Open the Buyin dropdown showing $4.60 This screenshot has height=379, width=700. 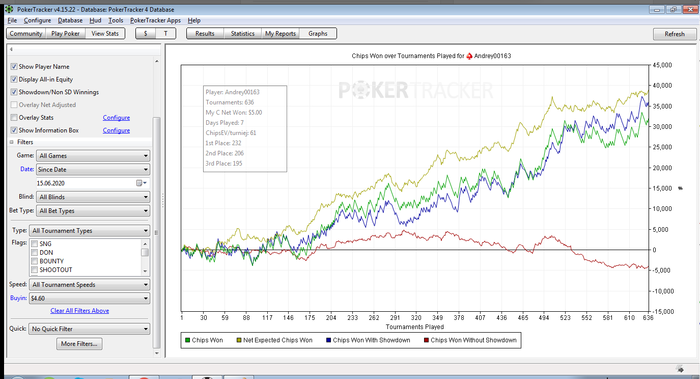90,299
